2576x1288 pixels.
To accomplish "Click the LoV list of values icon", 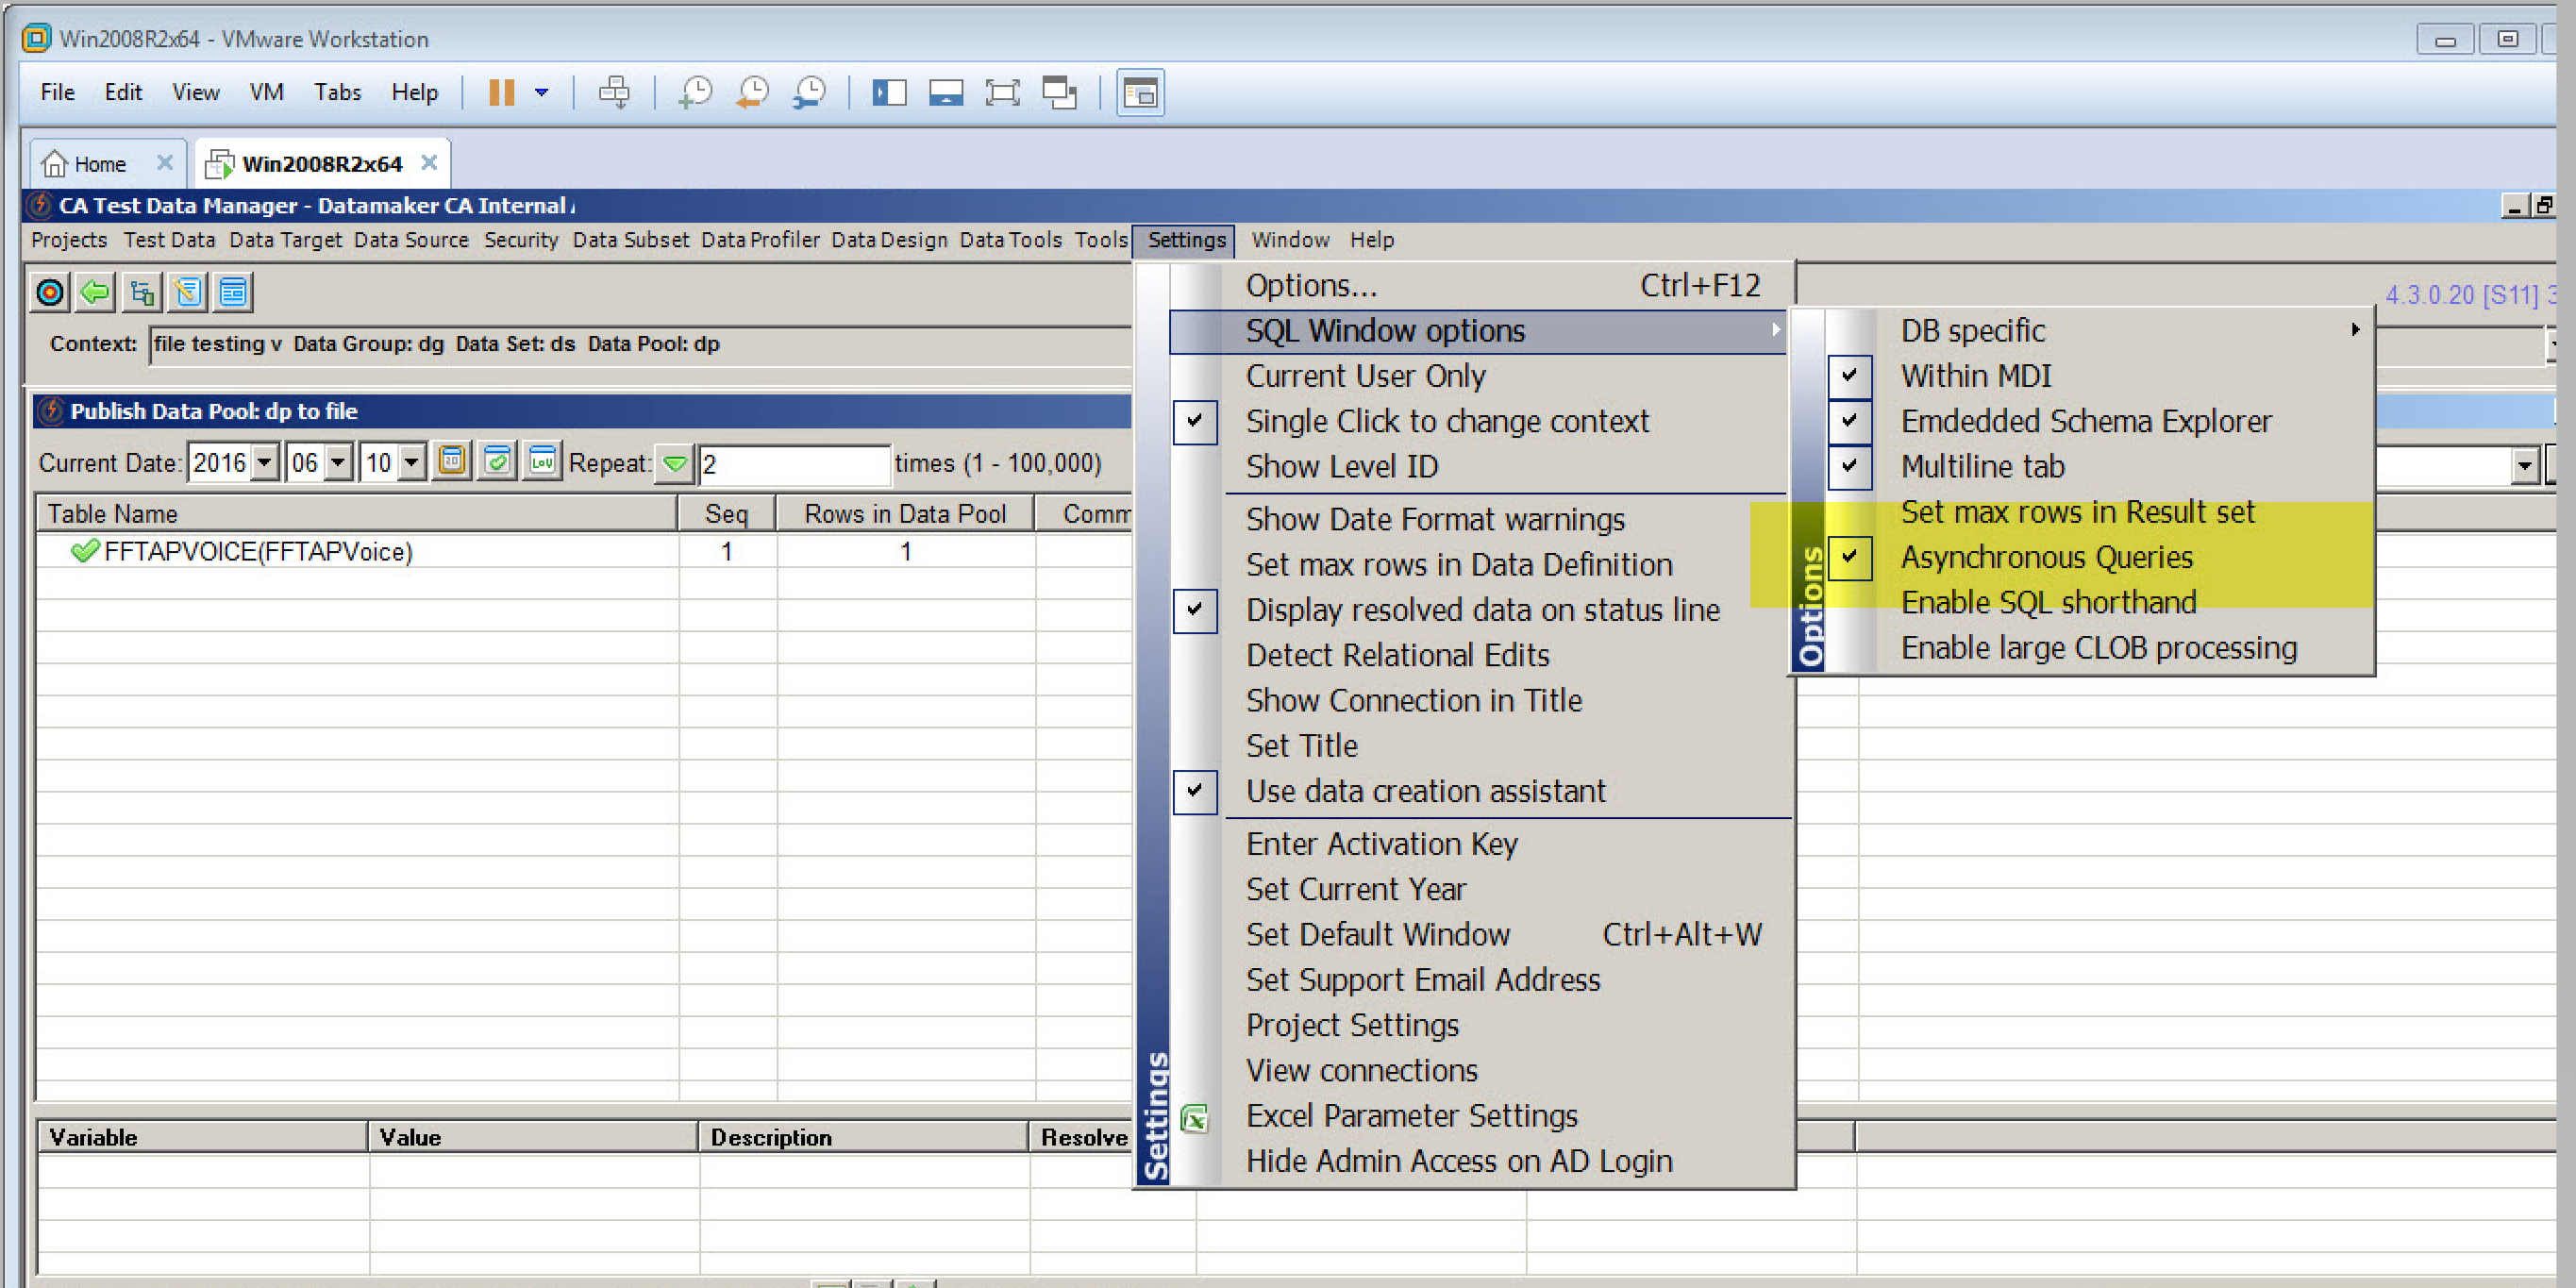I will click(542, 462).
